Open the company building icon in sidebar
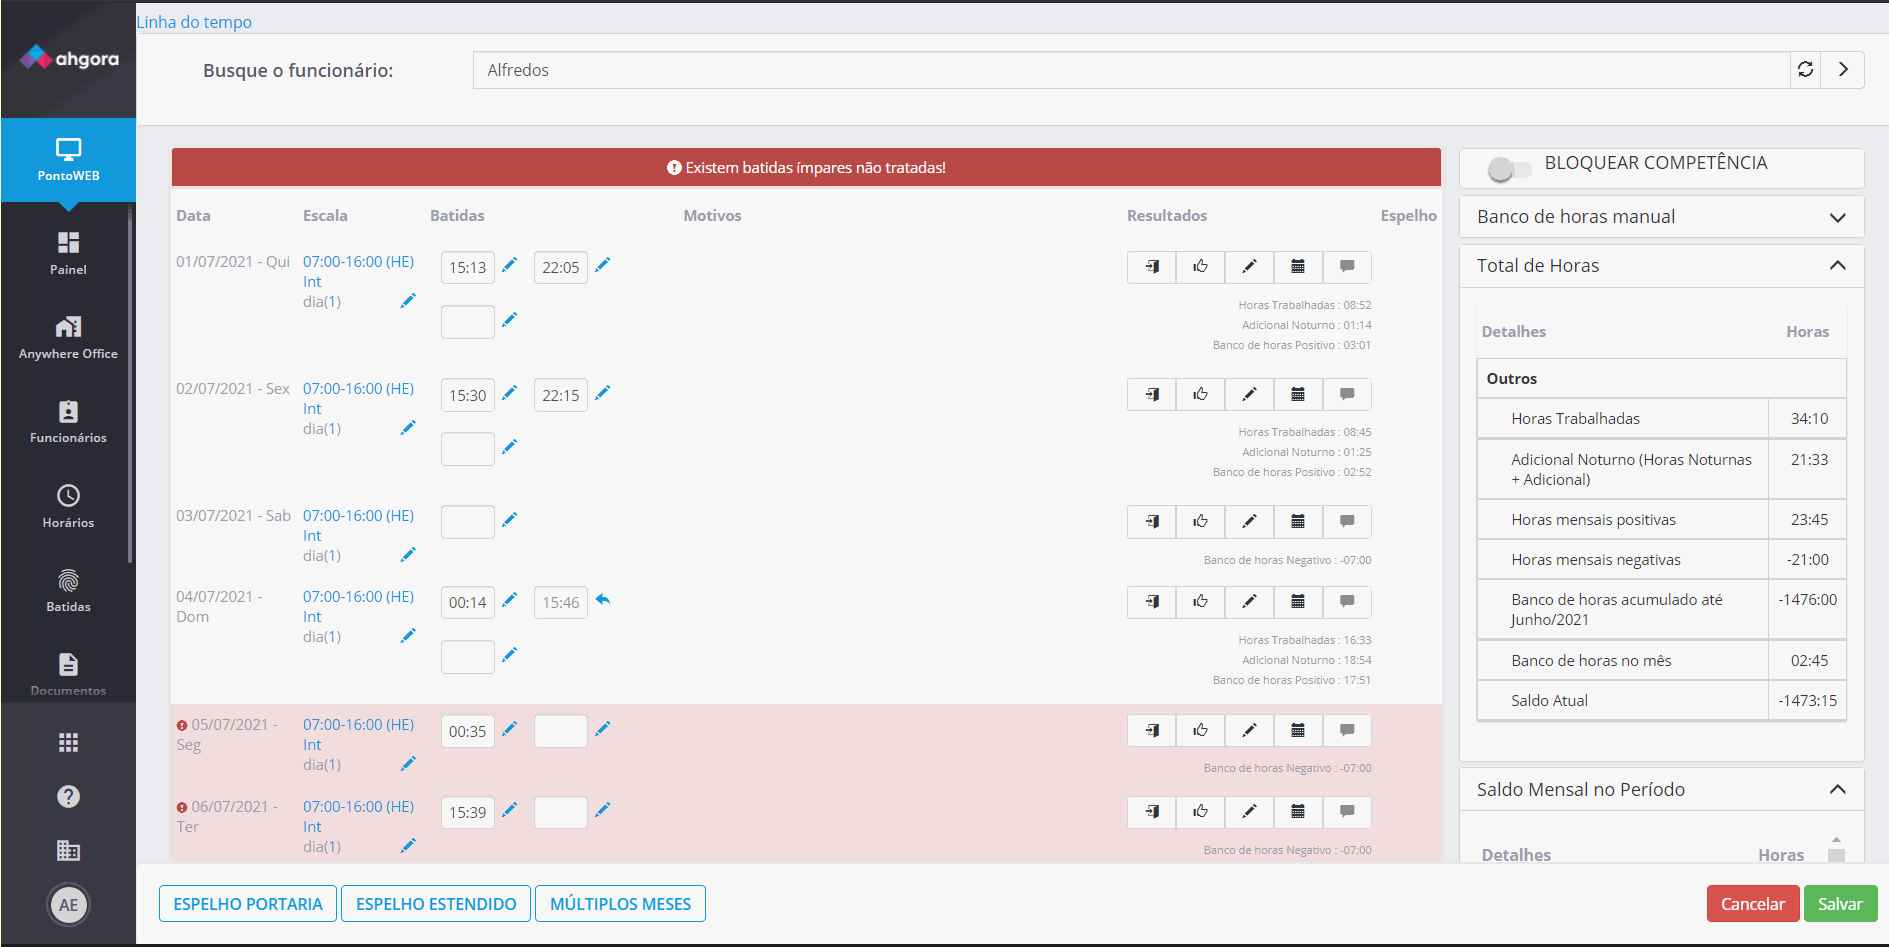1889x947 pixels. click(68, 850)
